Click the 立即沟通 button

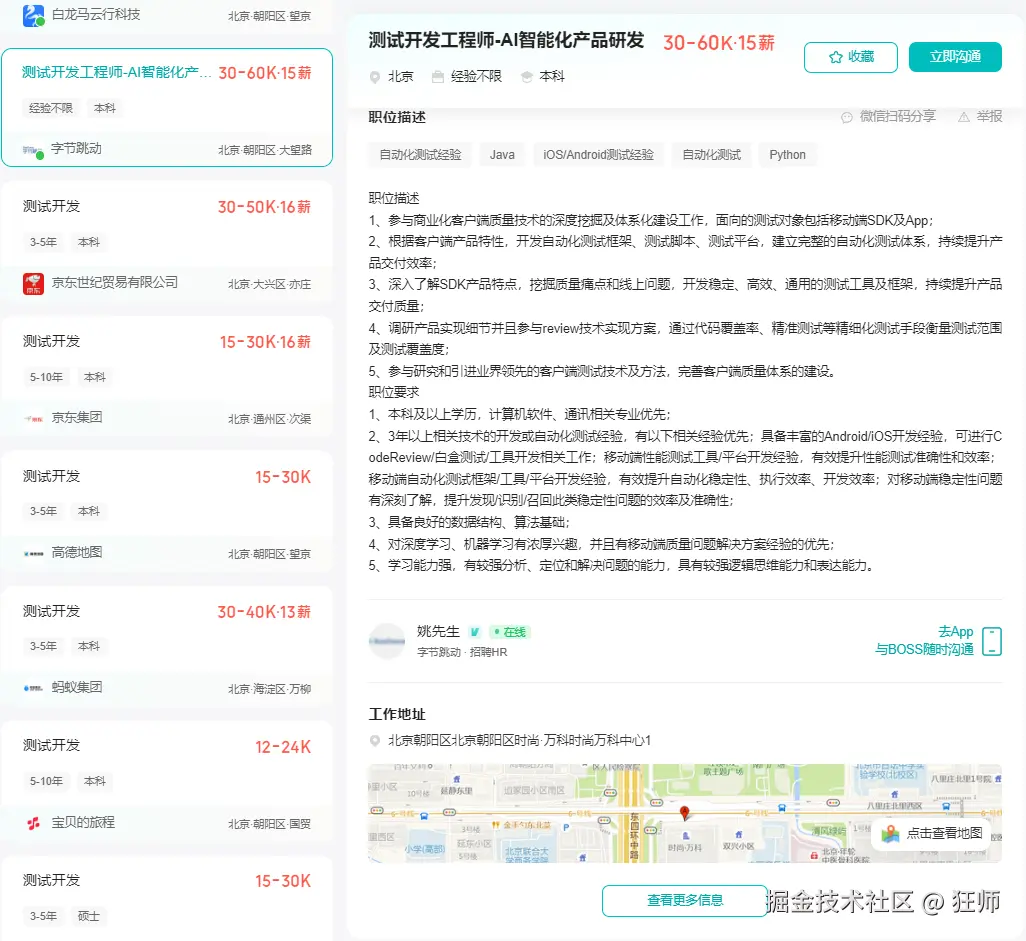pos(955,57)
